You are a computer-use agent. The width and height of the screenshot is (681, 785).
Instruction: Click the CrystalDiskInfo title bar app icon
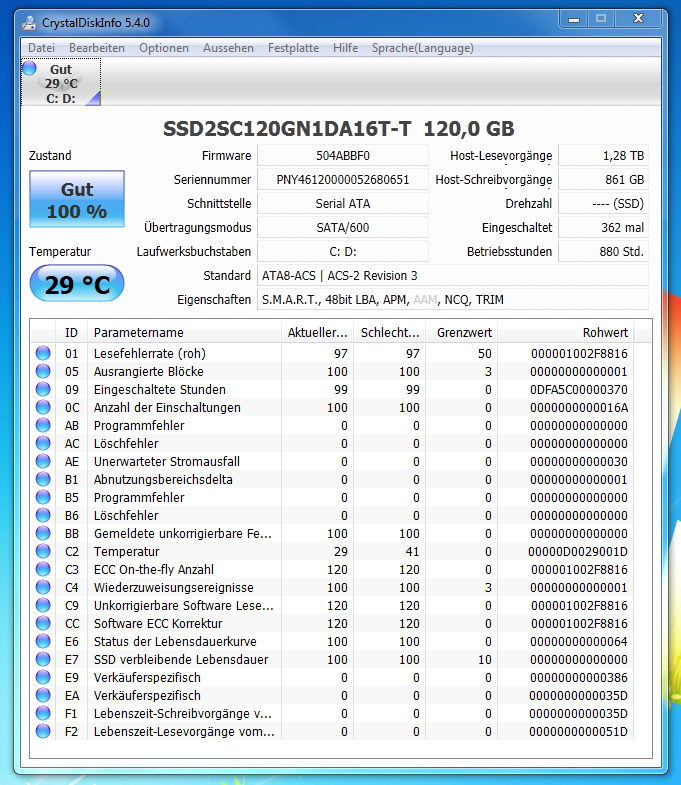(x=30, y=23)
